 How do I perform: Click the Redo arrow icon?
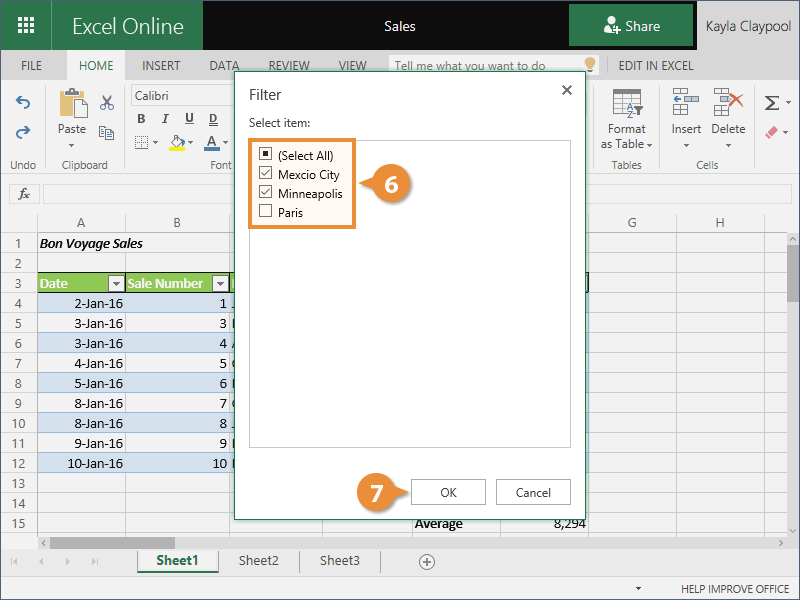[x=23, y=132]
